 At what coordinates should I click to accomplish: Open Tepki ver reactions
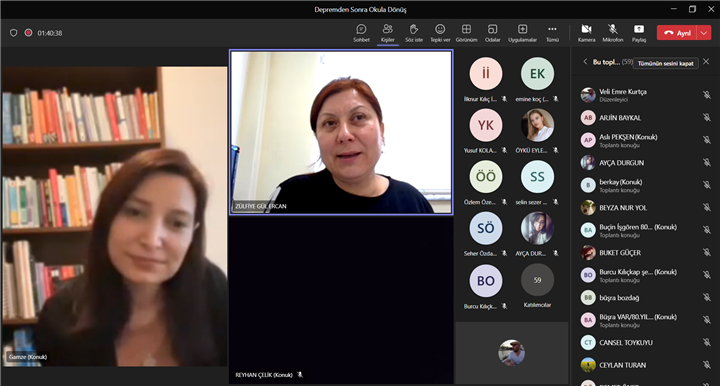click(x=440, y=33)
